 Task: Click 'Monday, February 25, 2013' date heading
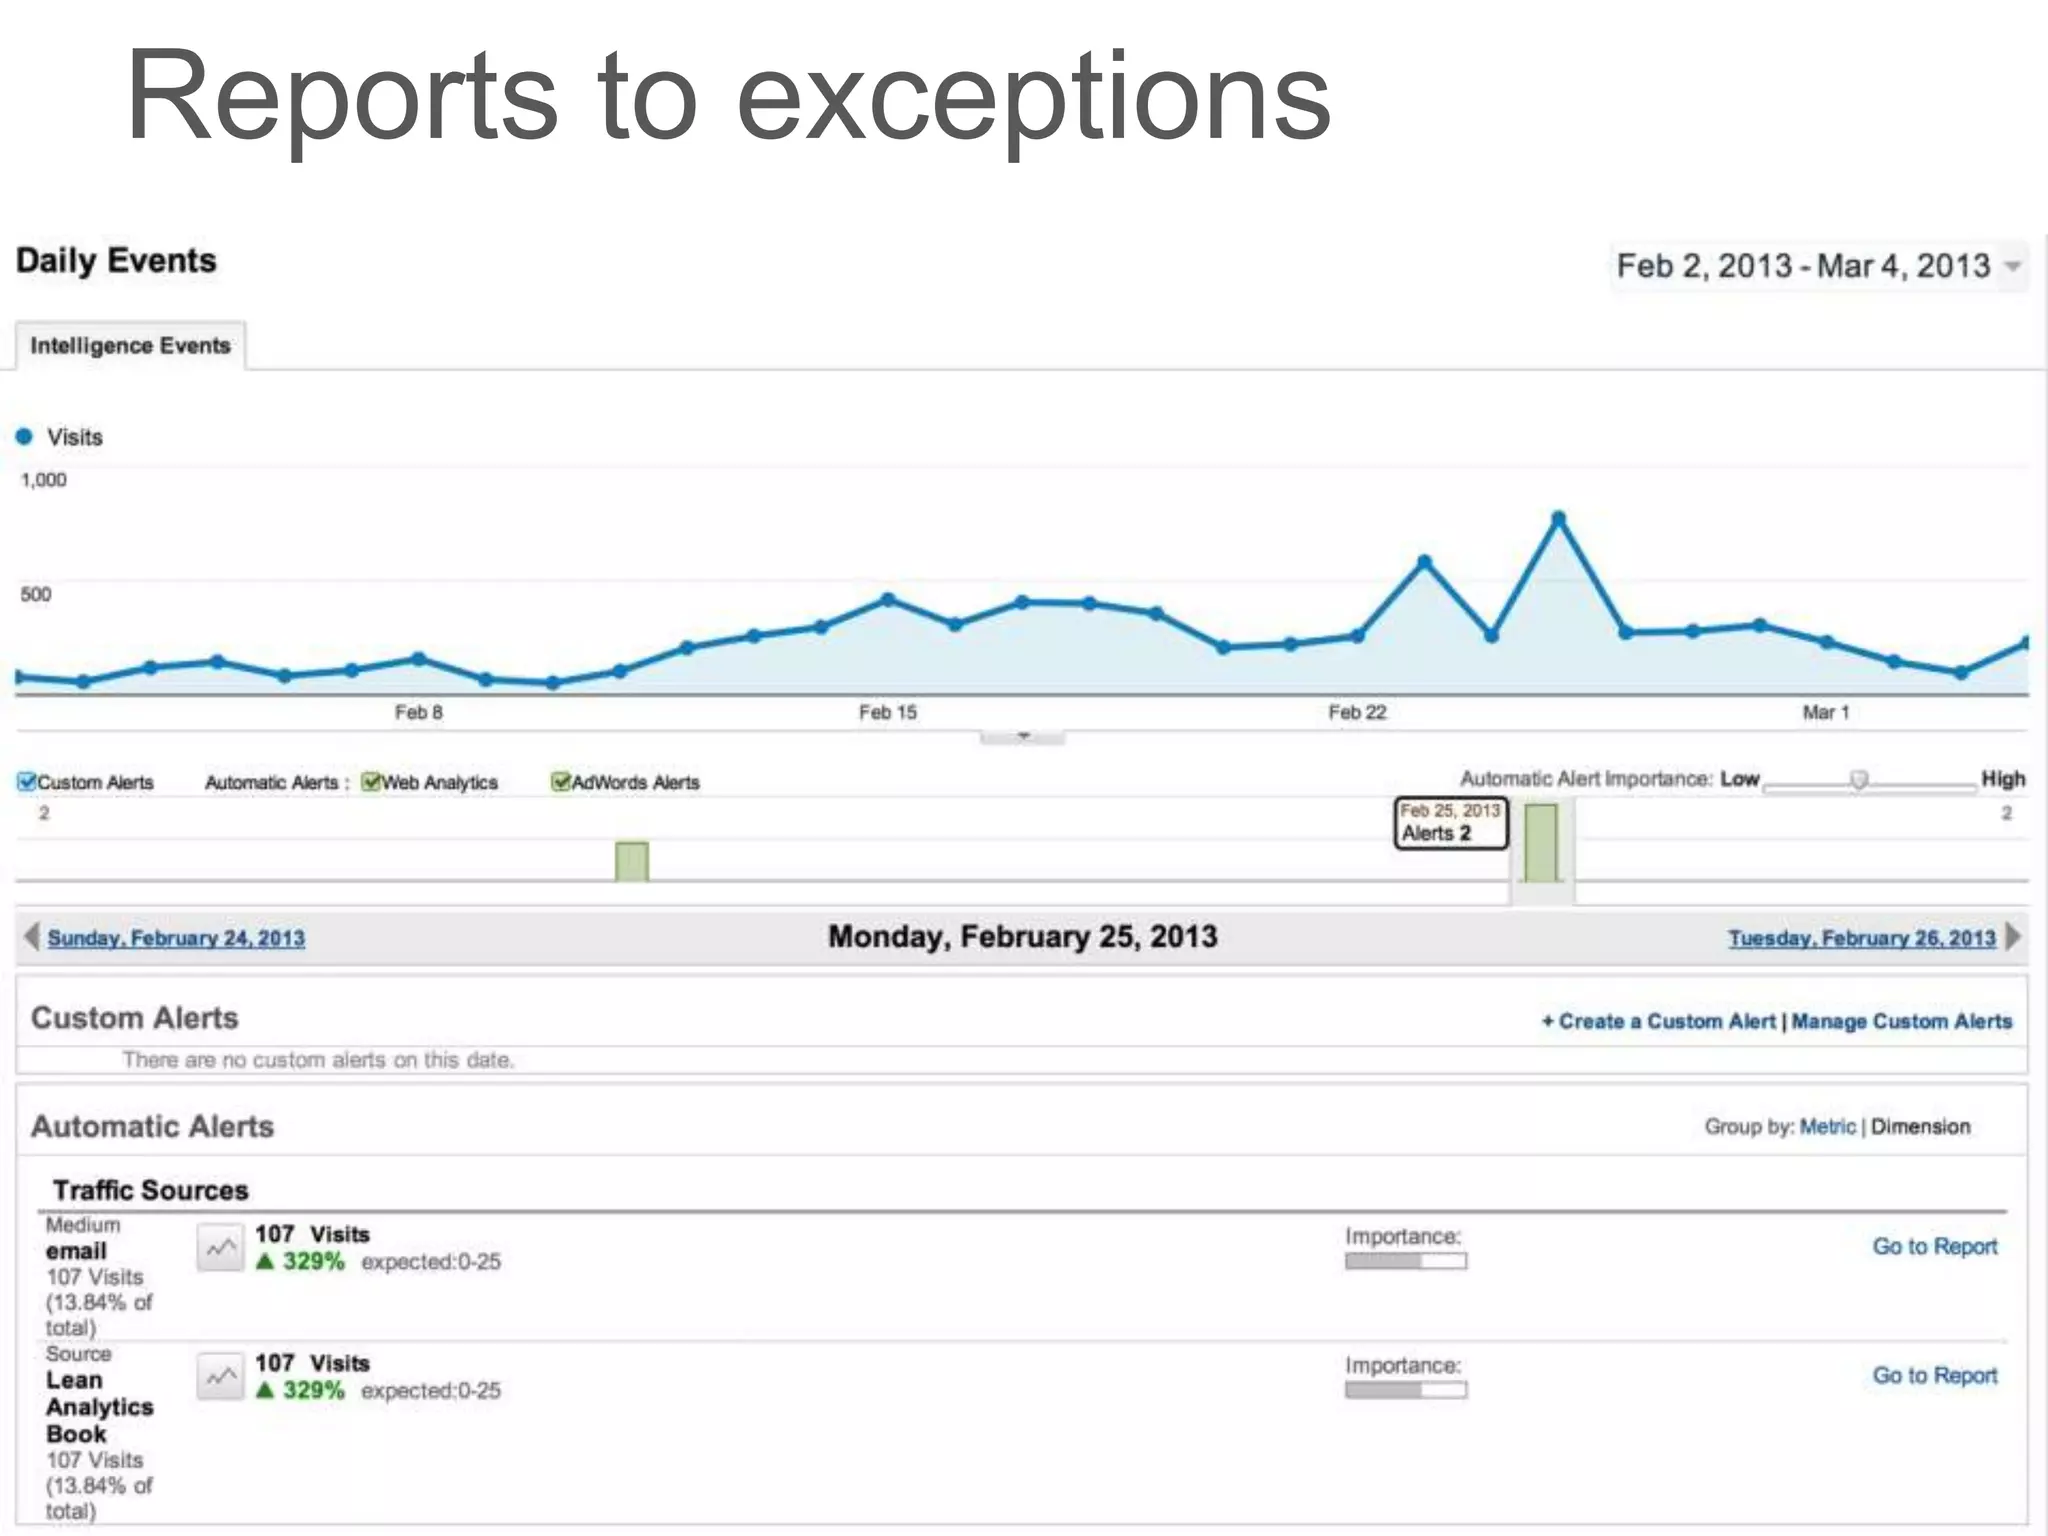(1023, 937)
